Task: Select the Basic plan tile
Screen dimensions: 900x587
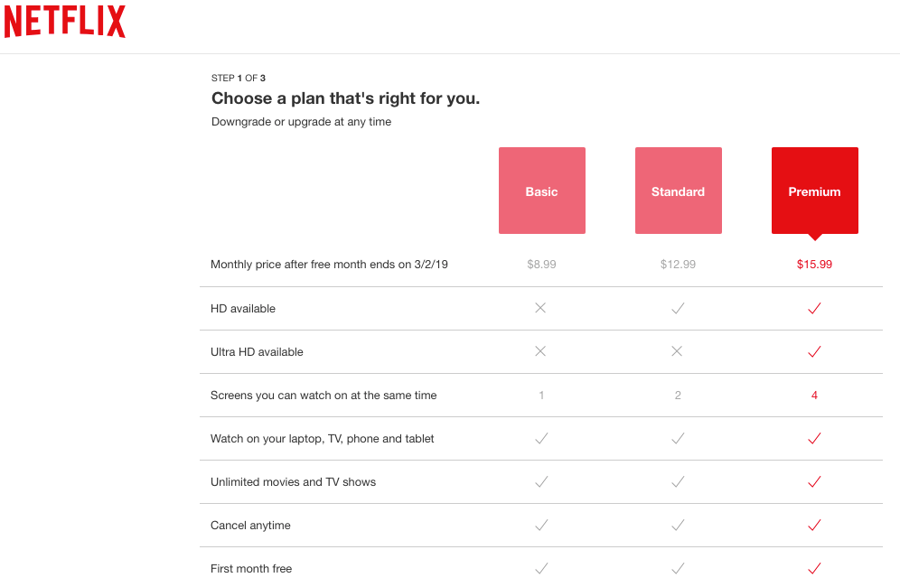Action: [542, 191]
